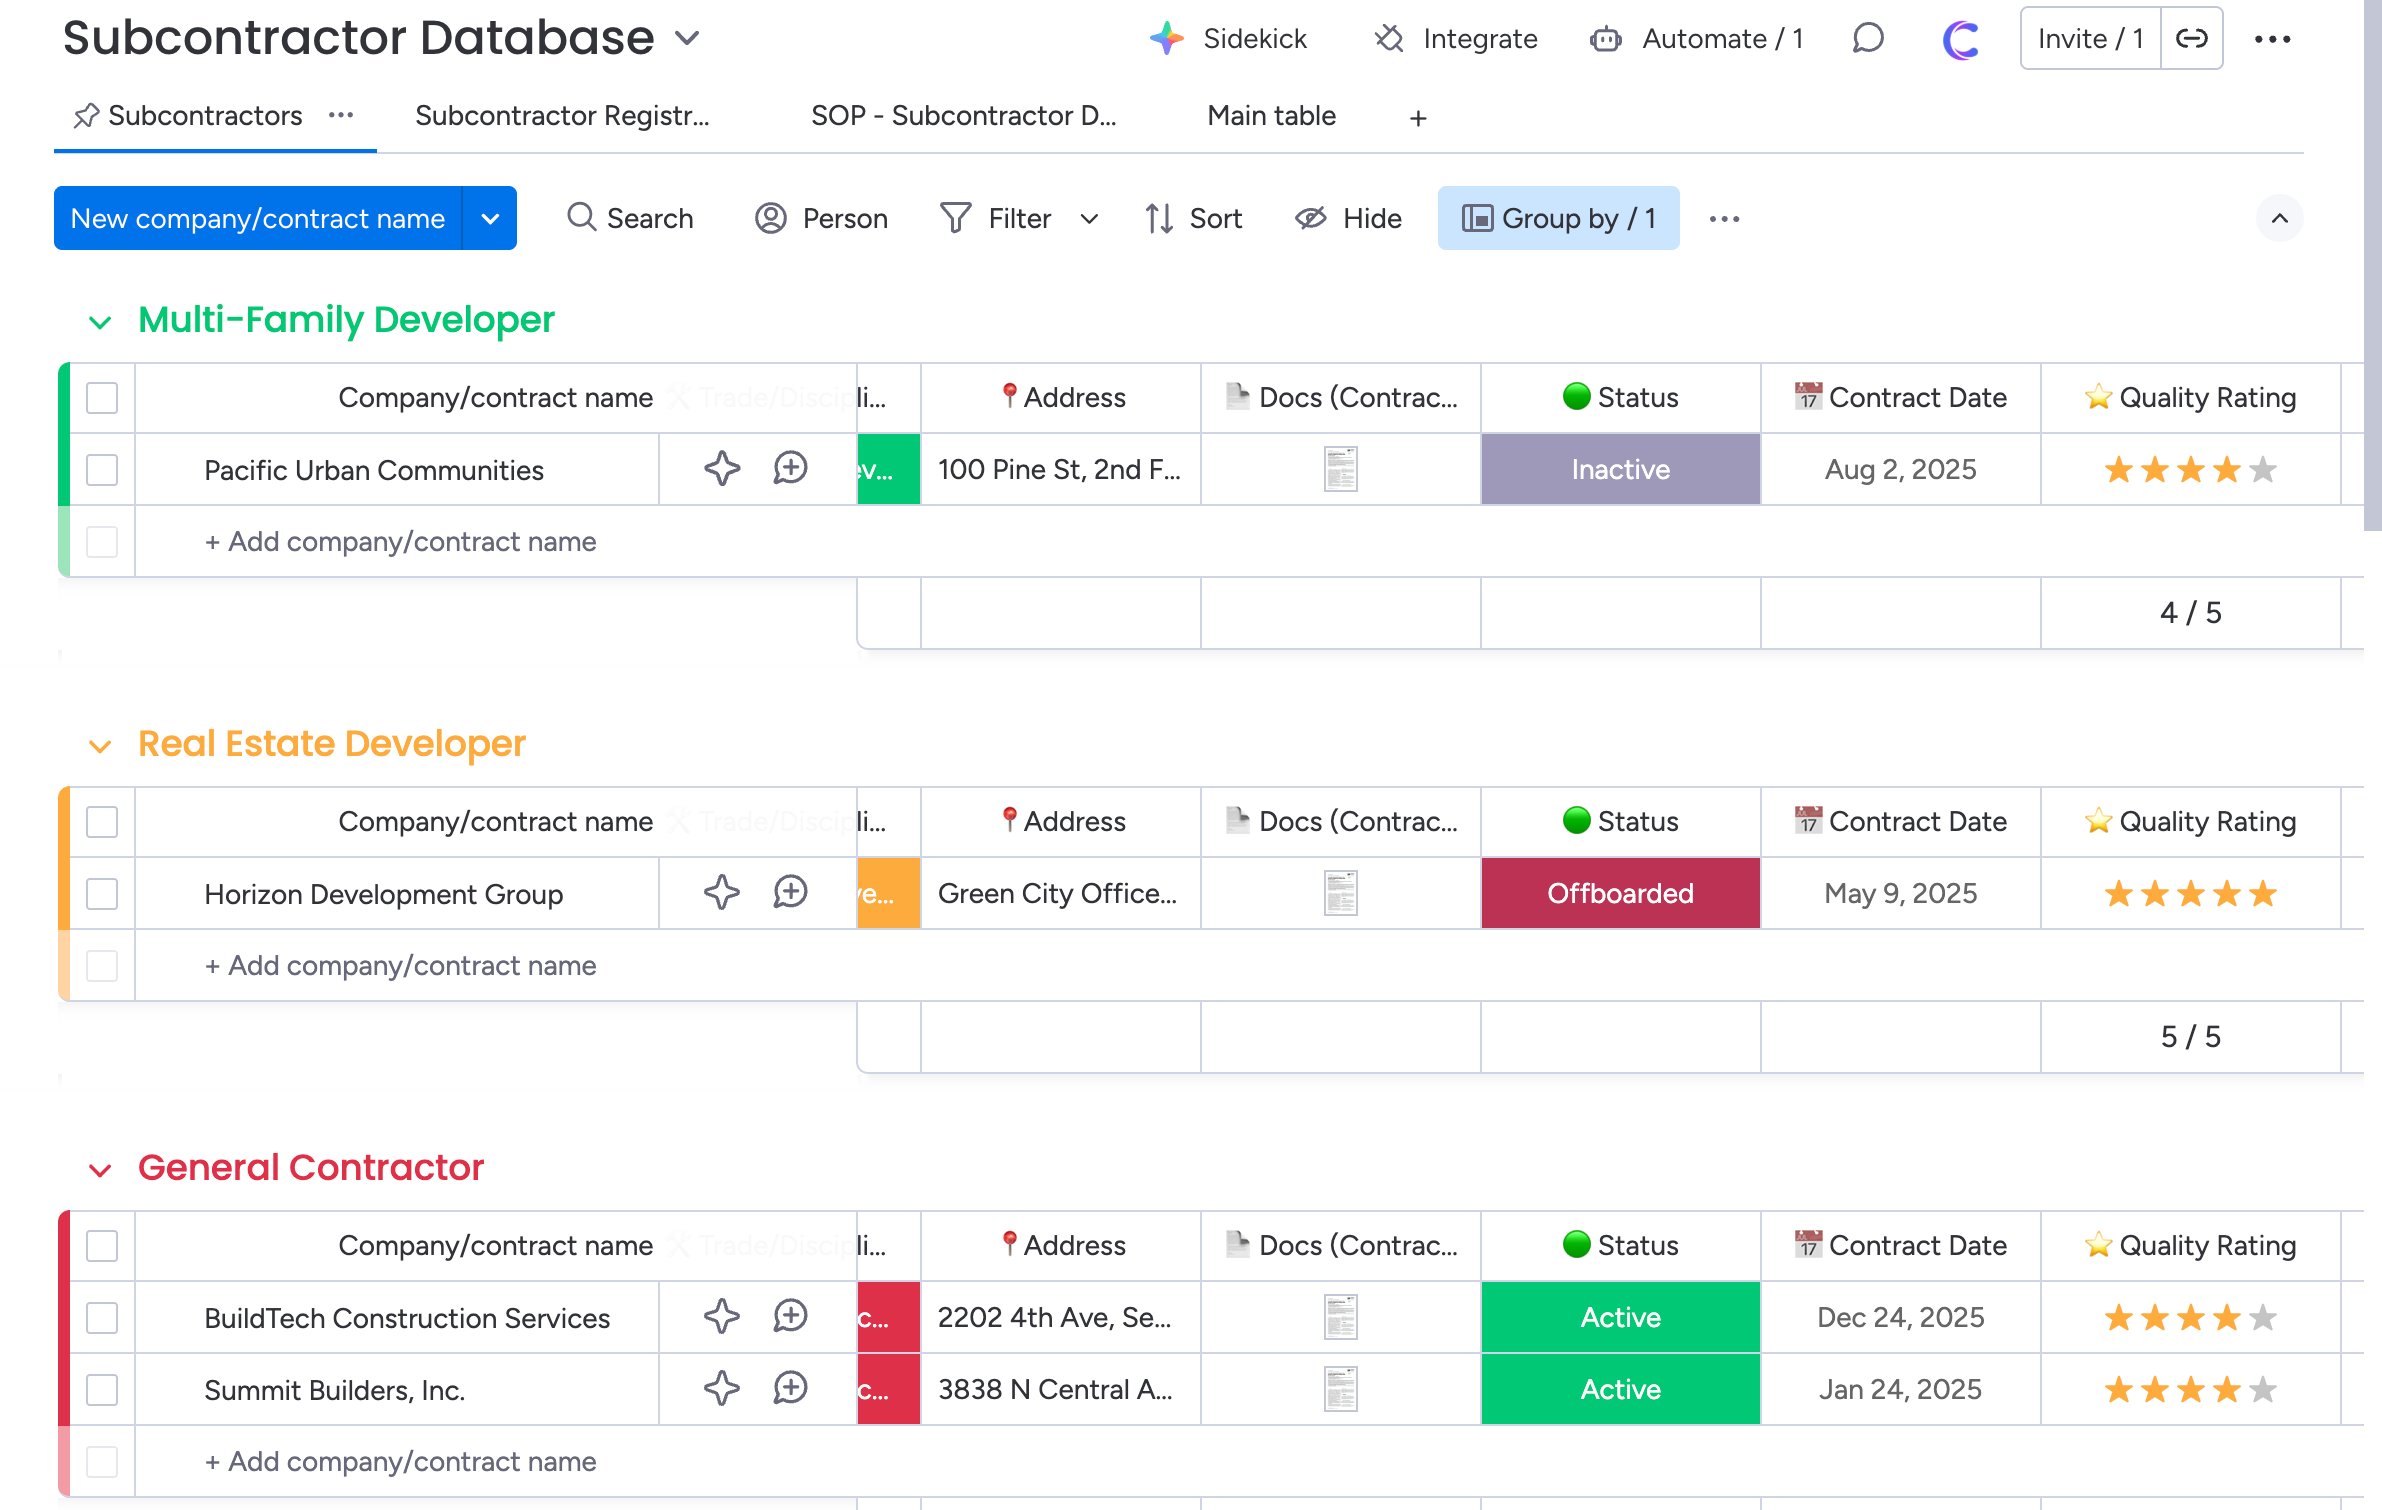Screen dimensions: 2382x1510
Task: Open dropdown arrow next to New company button
Action: (490, 218)
